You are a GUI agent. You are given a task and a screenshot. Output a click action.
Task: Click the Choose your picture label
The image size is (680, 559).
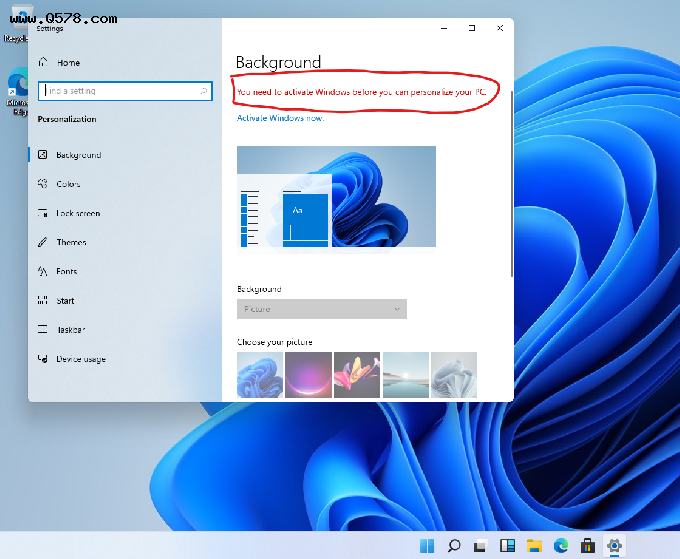(275, 342)
